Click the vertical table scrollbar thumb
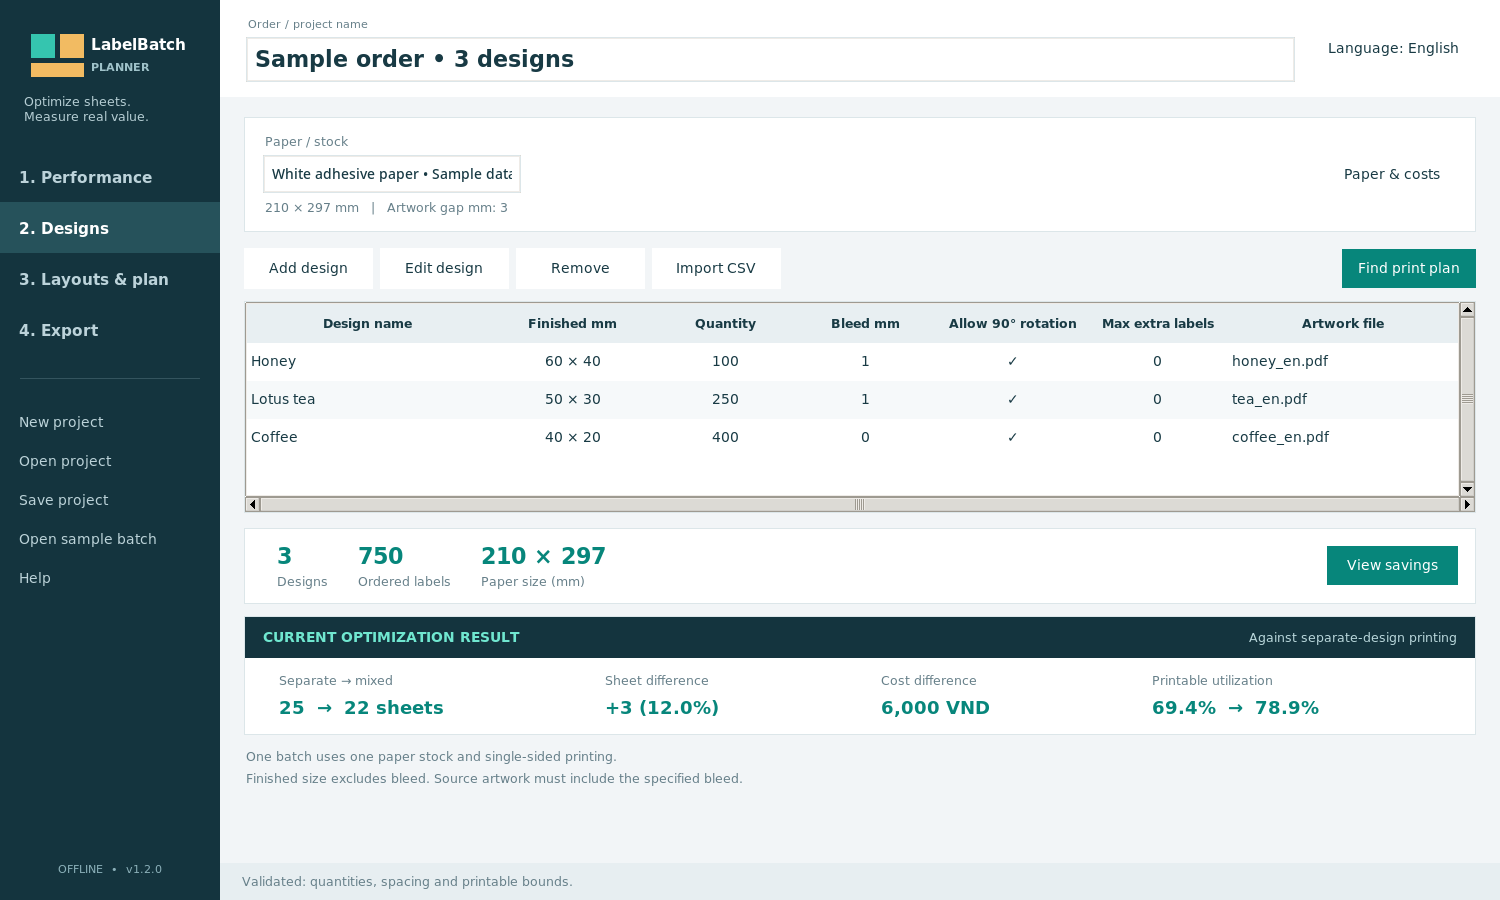This screenshot has height=900, width=1500. (1467, 398)
